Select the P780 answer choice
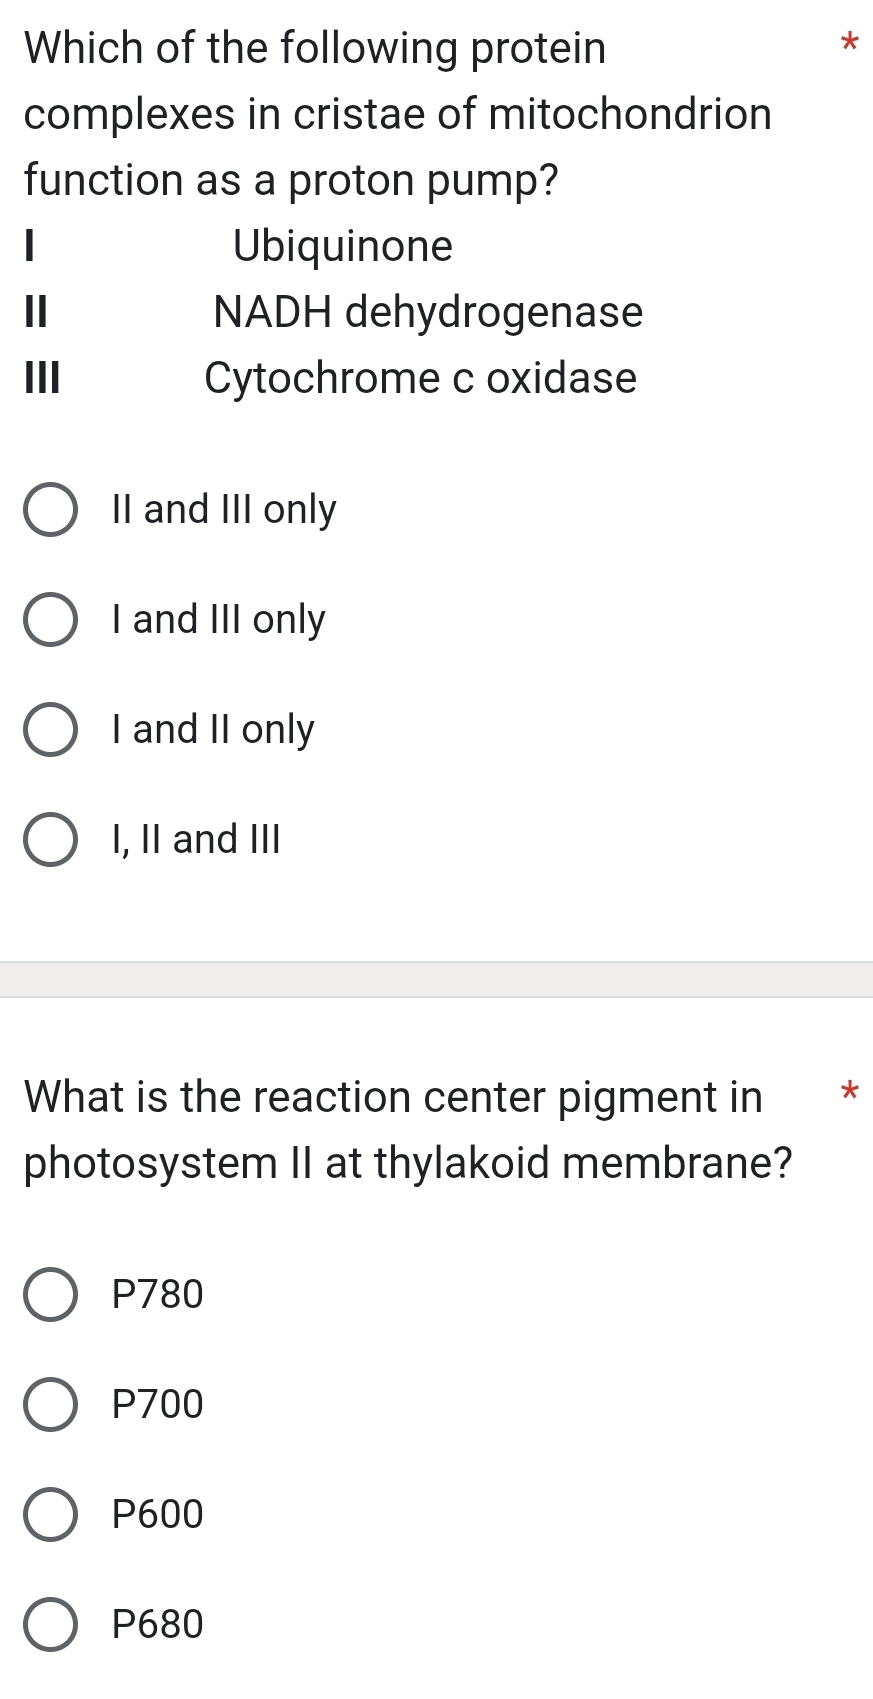This screenshot has height=1699, width=873. [x=156, y=1294]
